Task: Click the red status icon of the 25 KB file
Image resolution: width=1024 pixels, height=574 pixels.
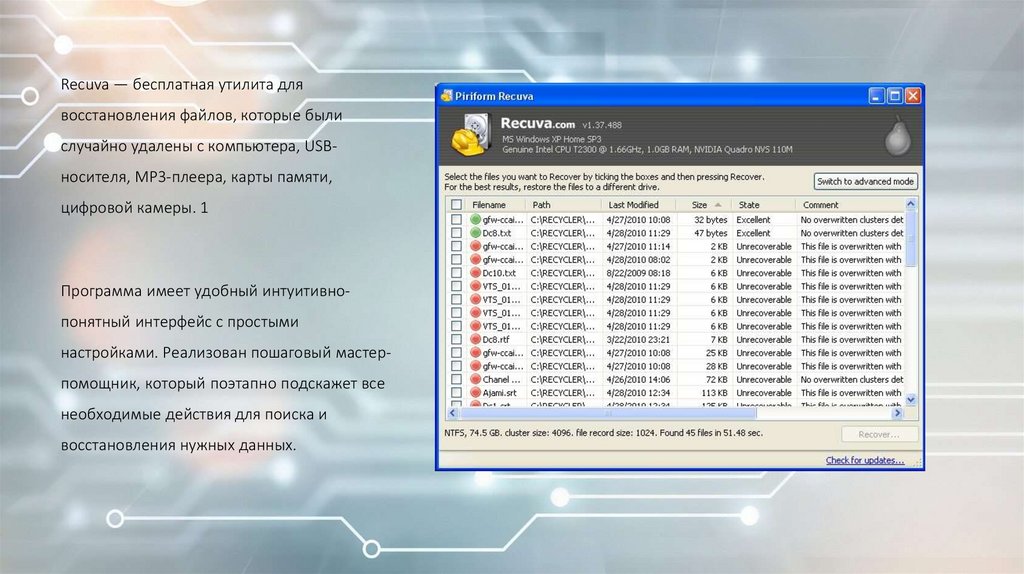Action: [x=475, y=353]
